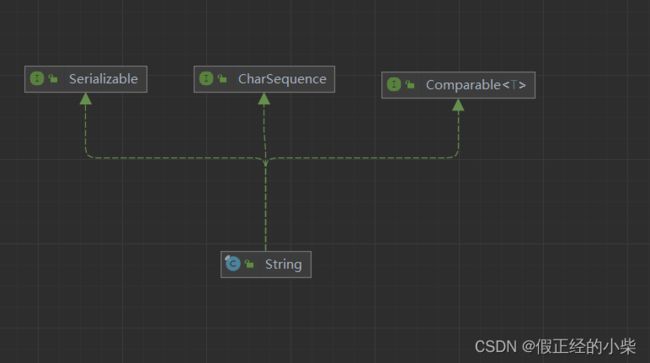The width and height of the screenshot is (650, 363).
Task: Click the horizontal dashed edge toward Serializable
Action: [174, 158]
